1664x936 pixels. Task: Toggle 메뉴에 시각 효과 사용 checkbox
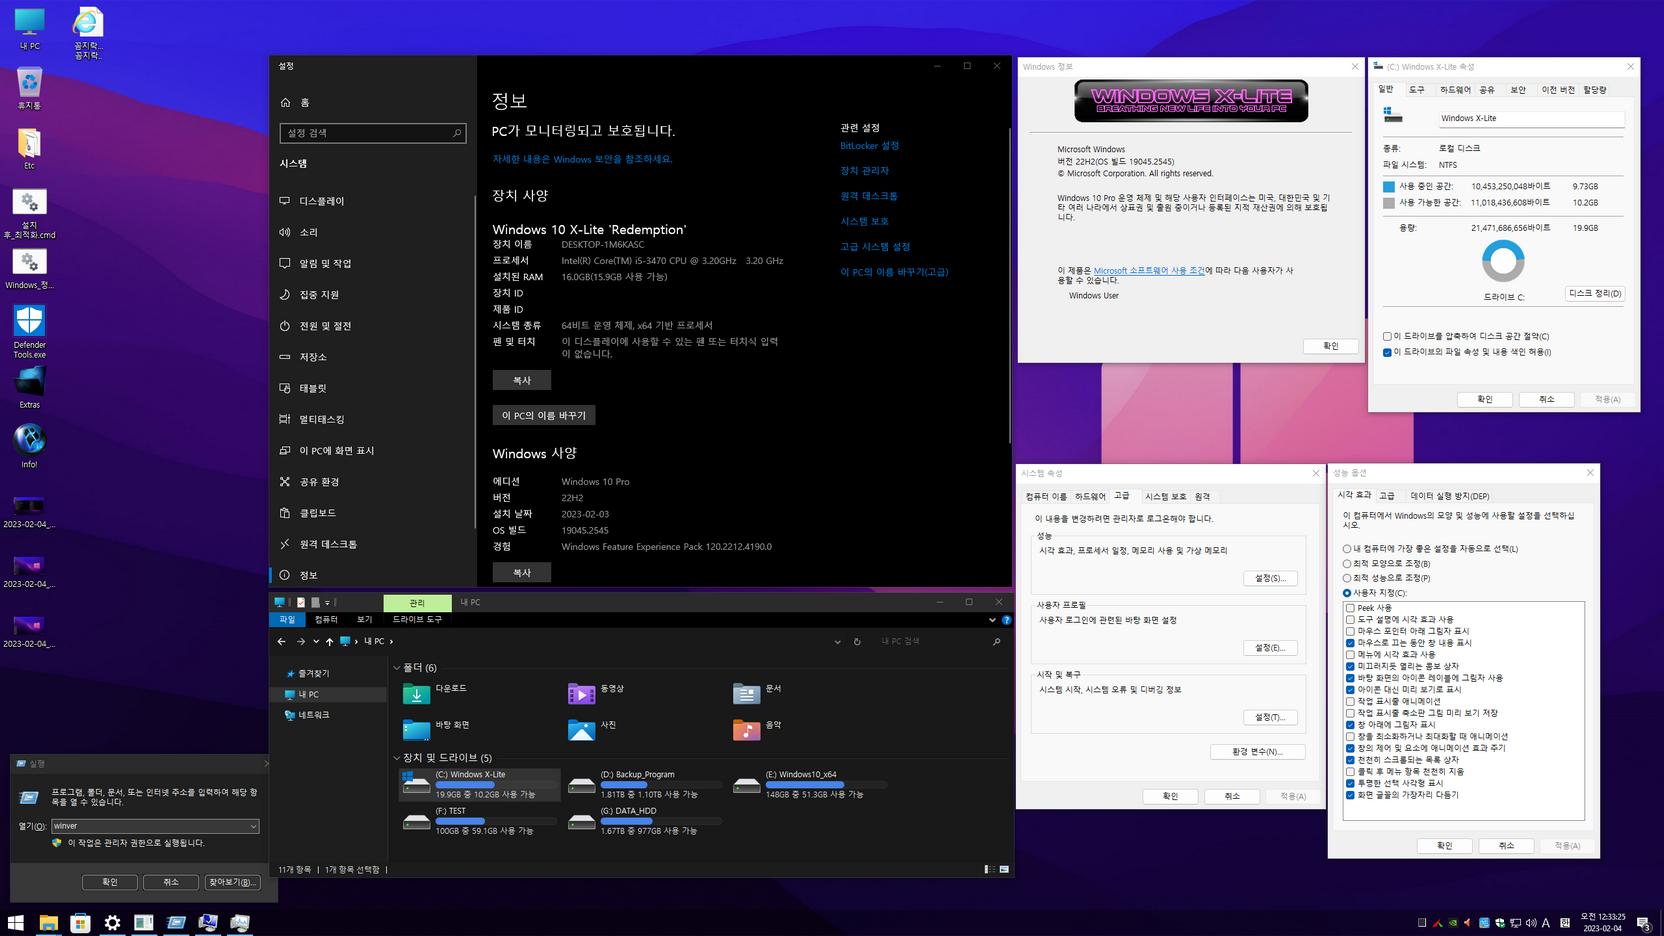point(1350,655)
